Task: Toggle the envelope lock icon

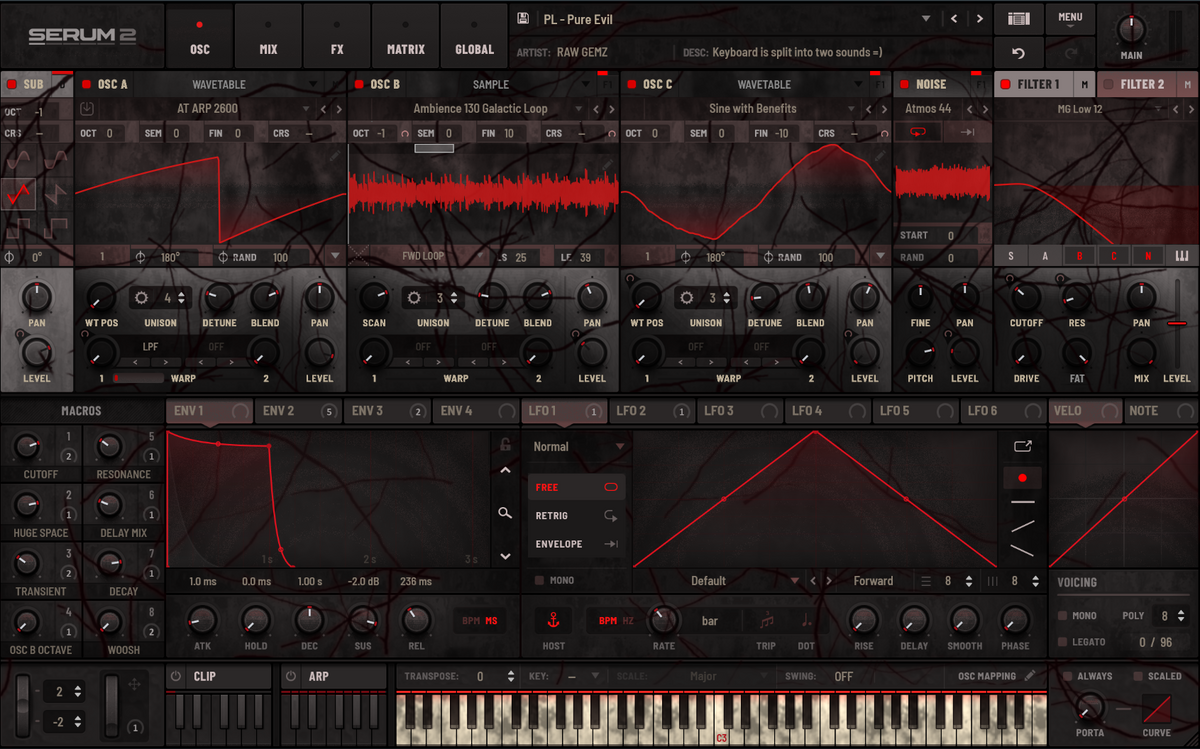Action: (506, 445)
